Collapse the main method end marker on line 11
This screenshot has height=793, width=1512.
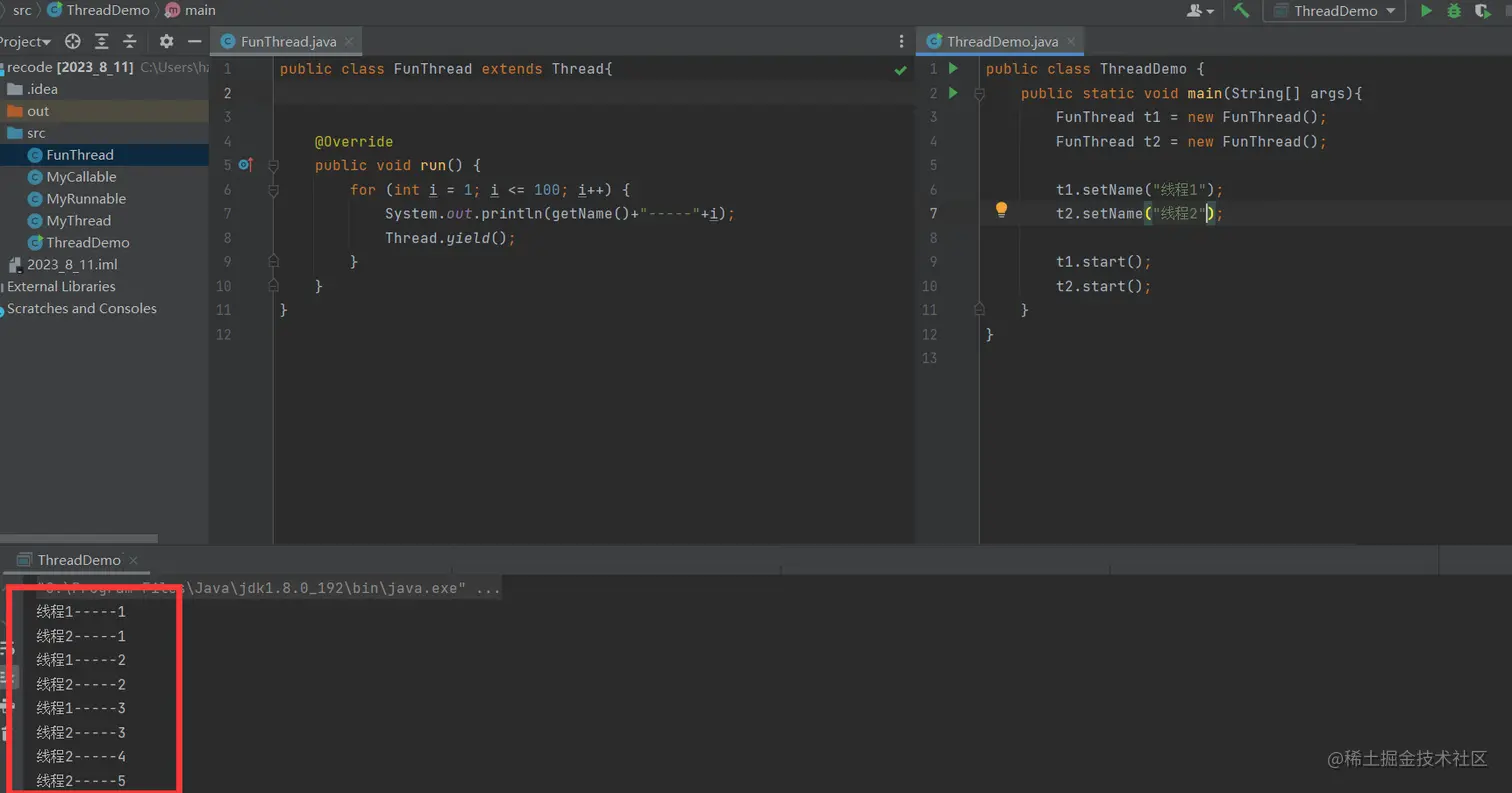pyautogui.click(x=979, y=310)
